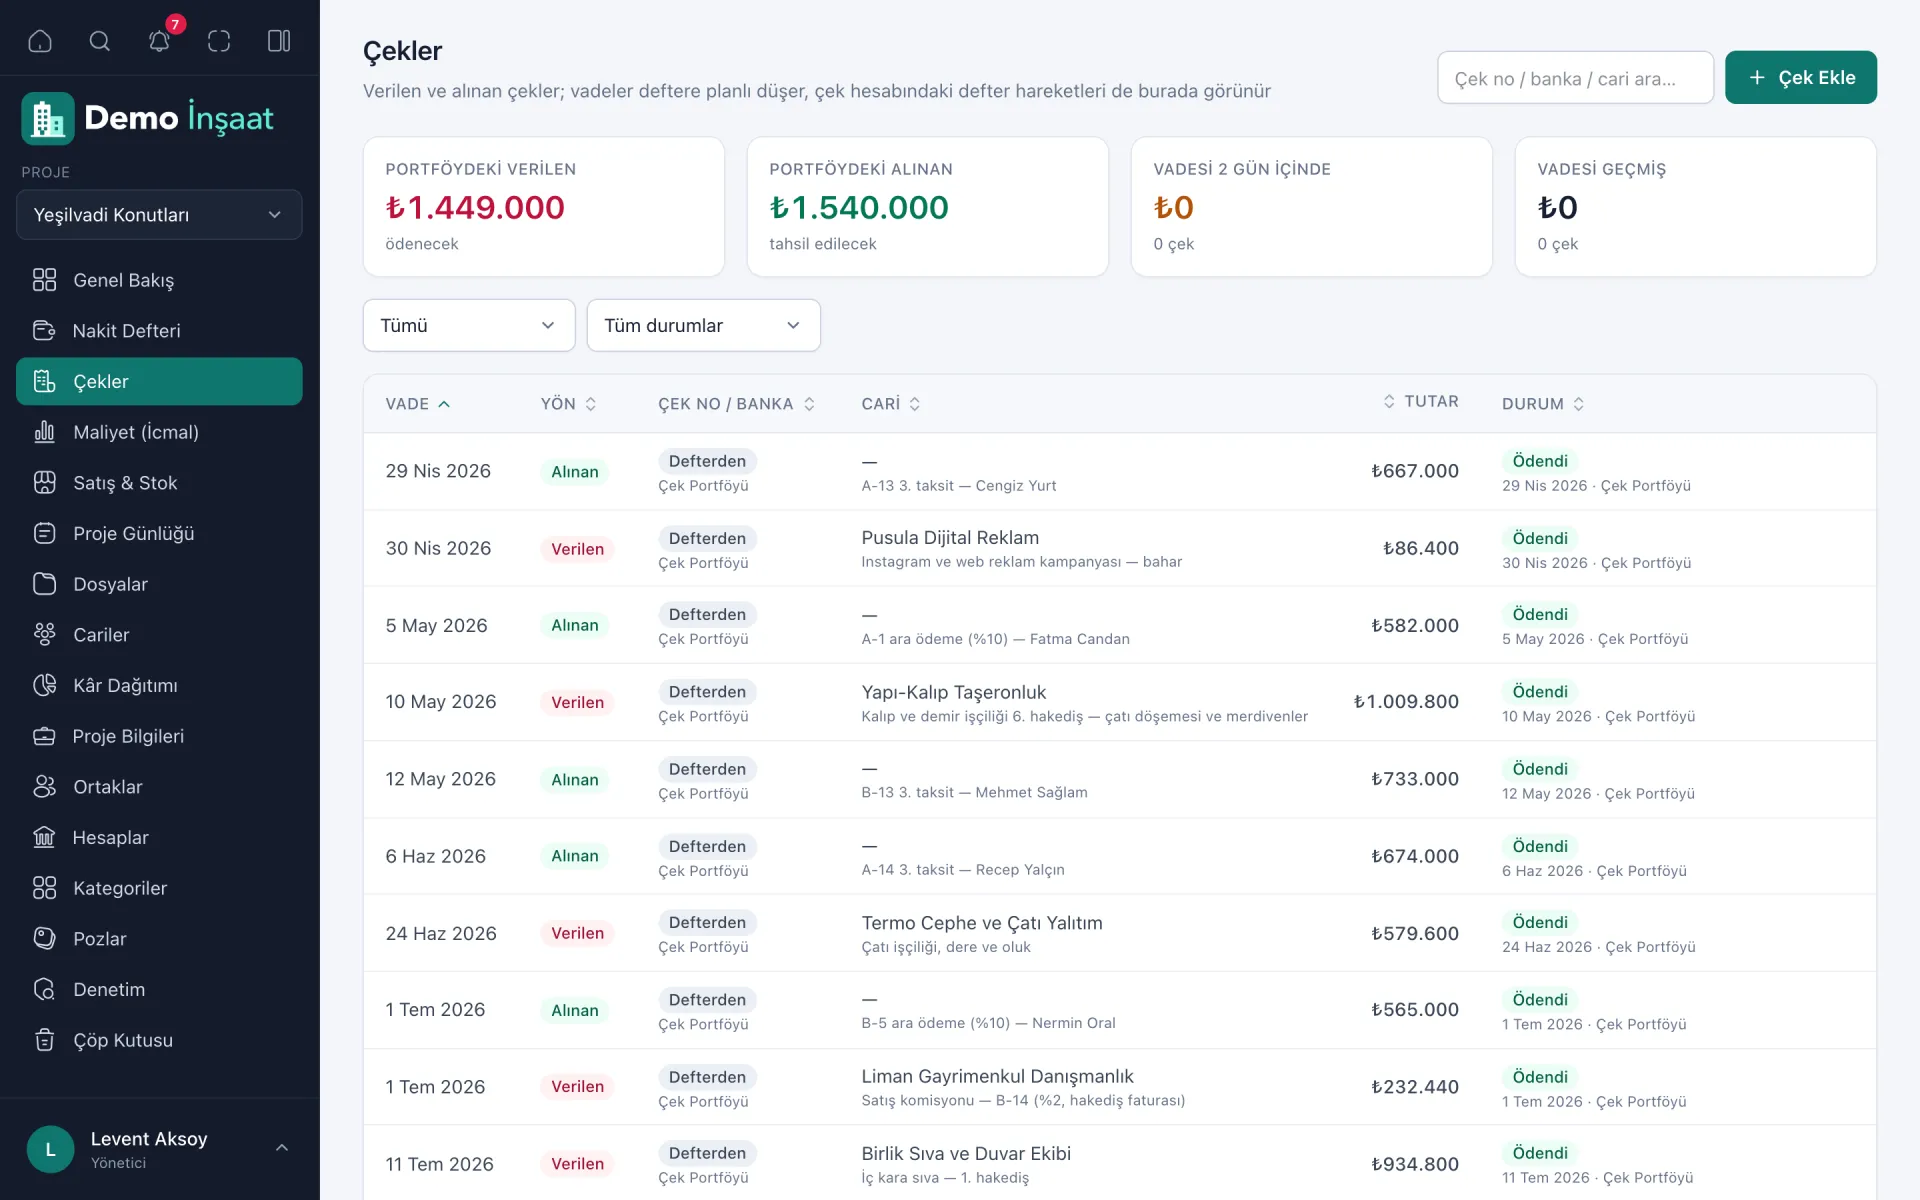The image size is (1920, 1200).
Task: Toggle fullscreen mode icon
Action: coord(219,41)
